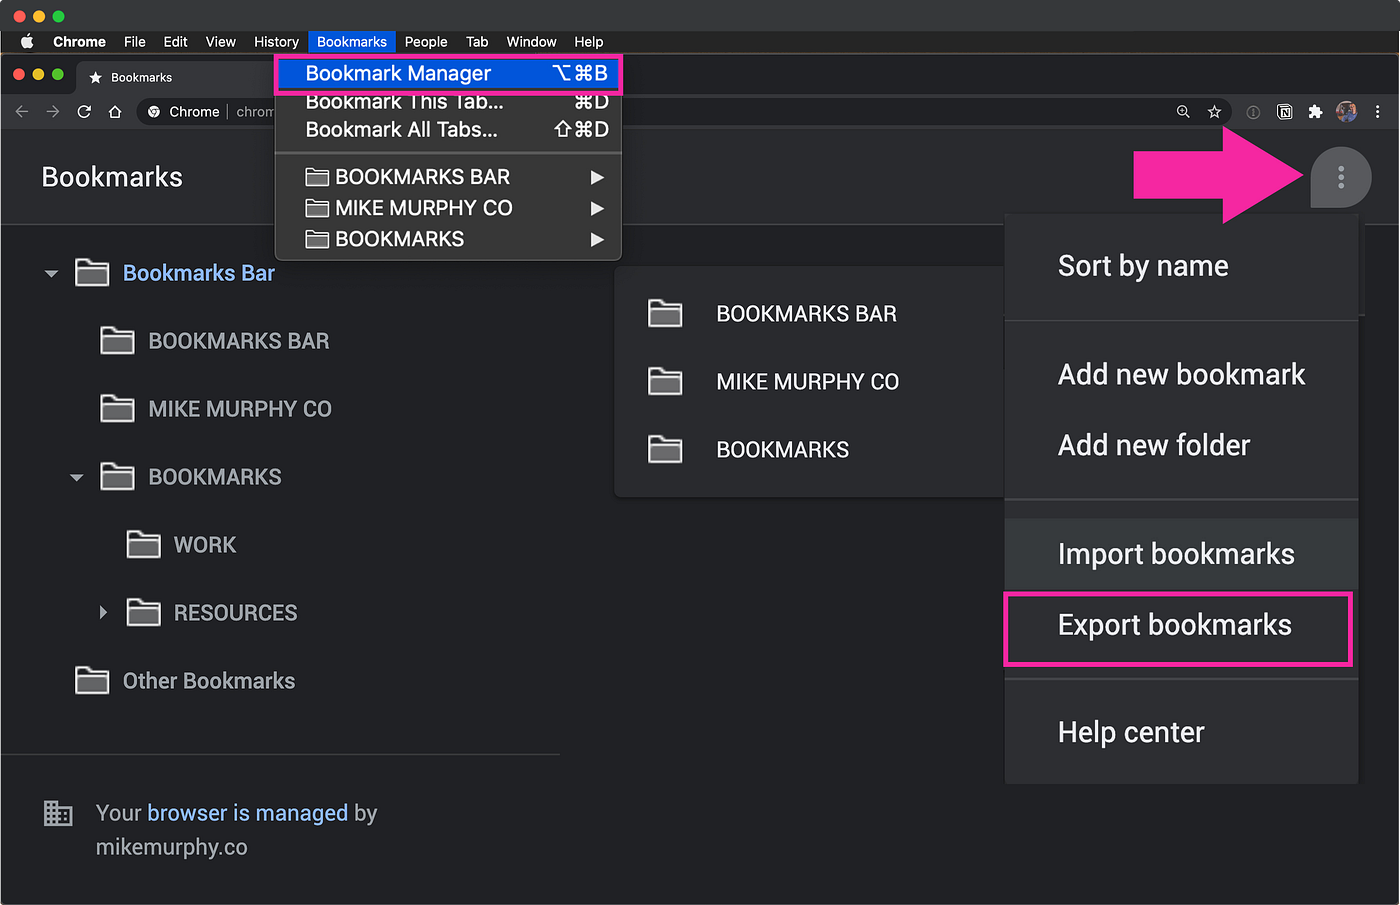Collapse the BOOKMARKS folder tree item
The height and width of the screenshot is (905, 1400).
(76, 477)
